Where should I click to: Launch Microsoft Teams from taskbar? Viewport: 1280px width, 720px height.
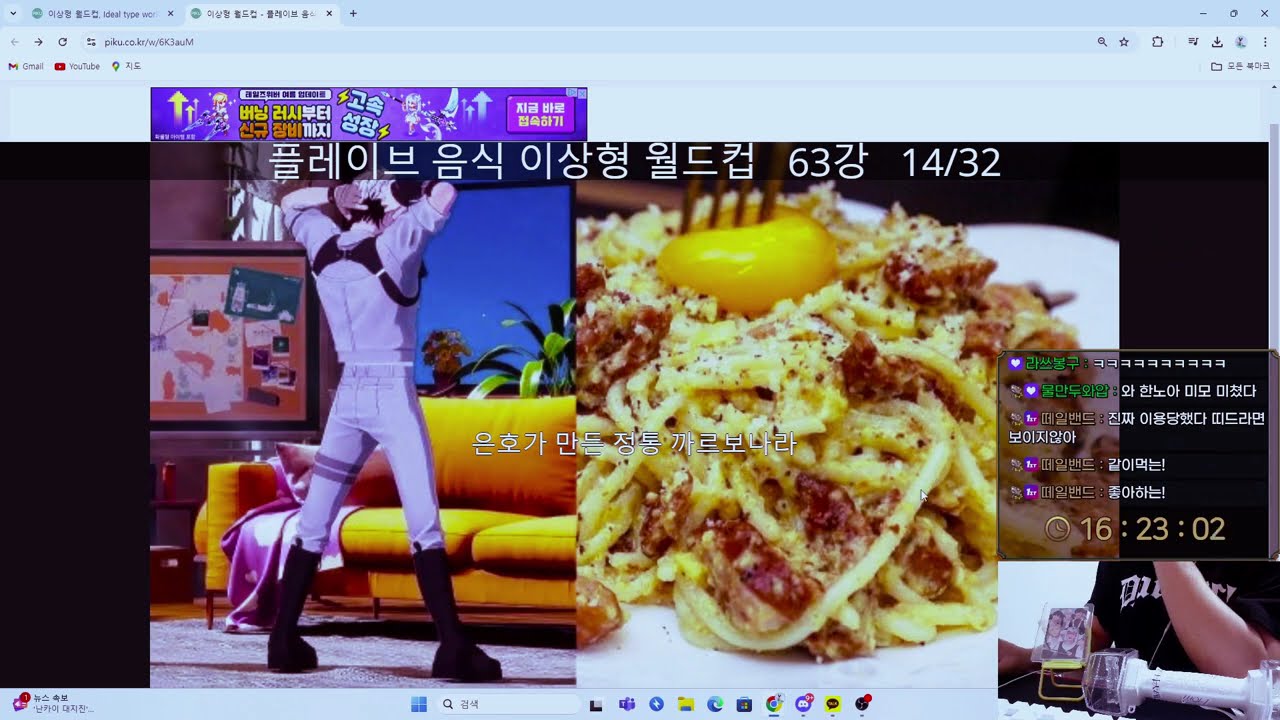pos(627,704)
